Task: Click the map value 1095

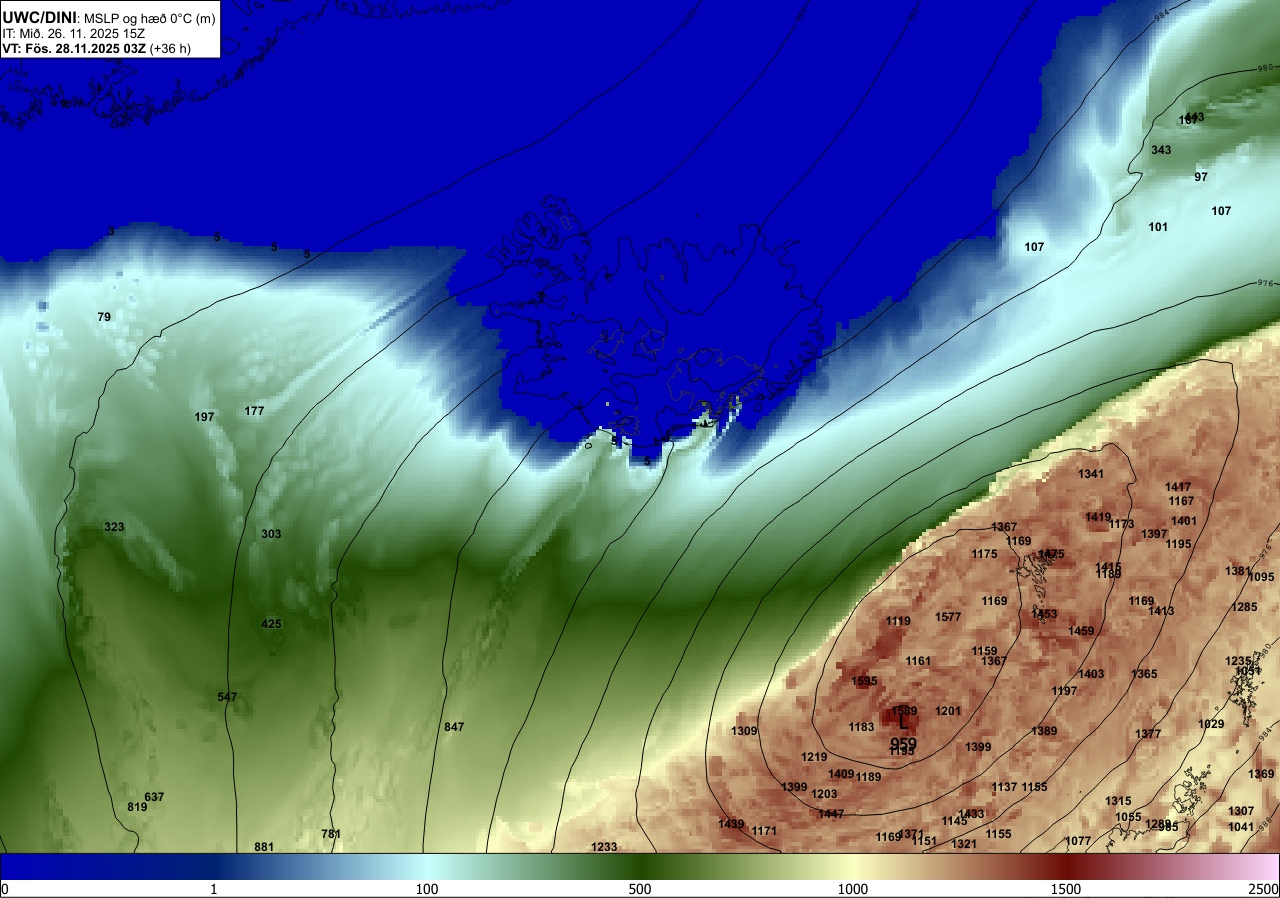Action: point(1261,577)
